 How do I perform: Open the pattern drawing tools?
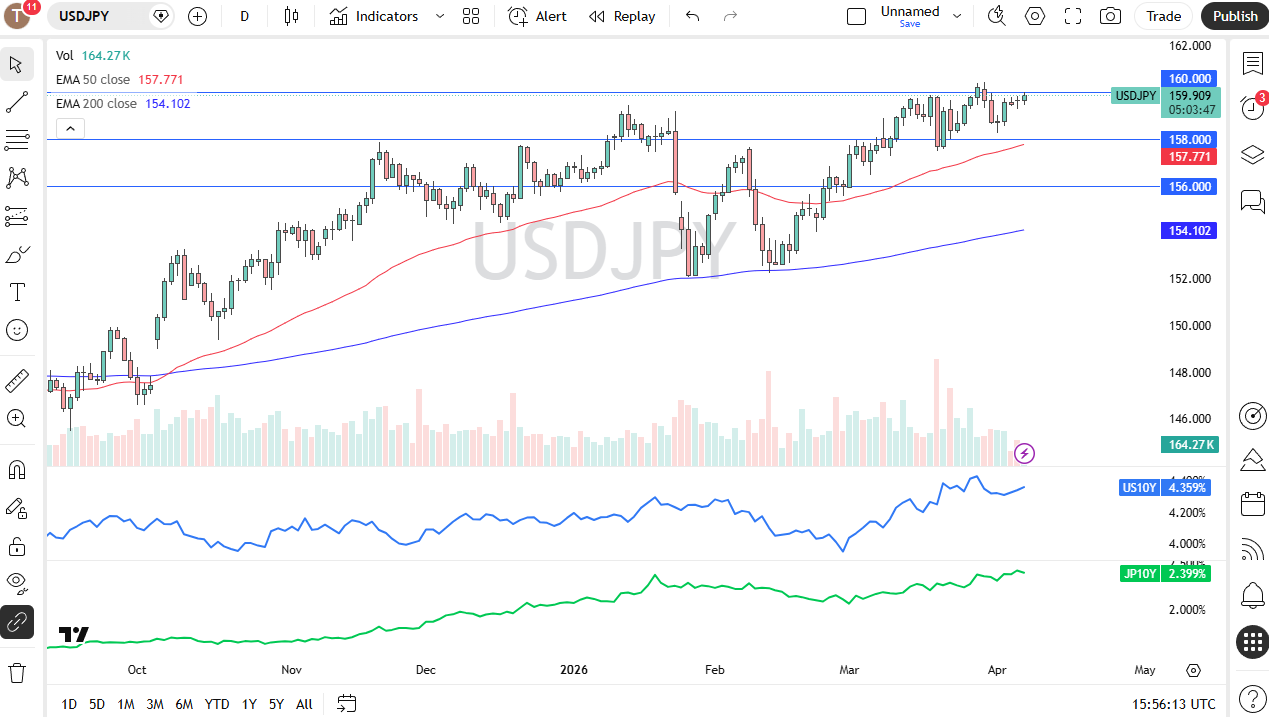point(16,177)
